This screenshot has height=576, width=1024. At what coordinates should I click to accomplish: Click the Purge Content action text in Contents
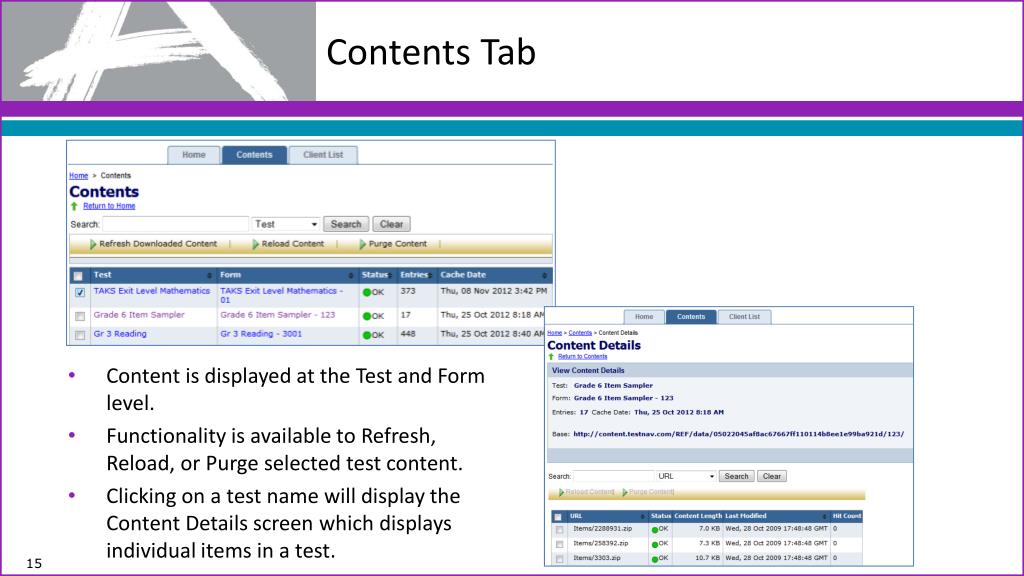(x=398, y=244)
